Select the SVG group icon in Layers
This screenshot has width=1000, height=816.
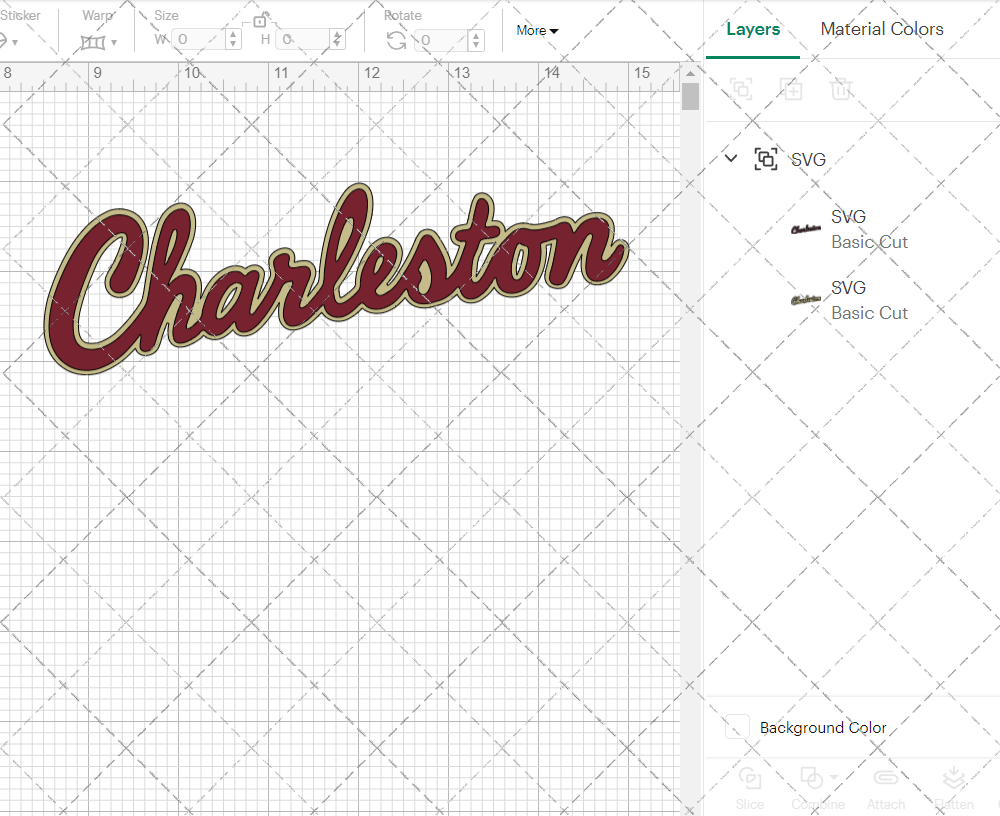click(765, 159)
